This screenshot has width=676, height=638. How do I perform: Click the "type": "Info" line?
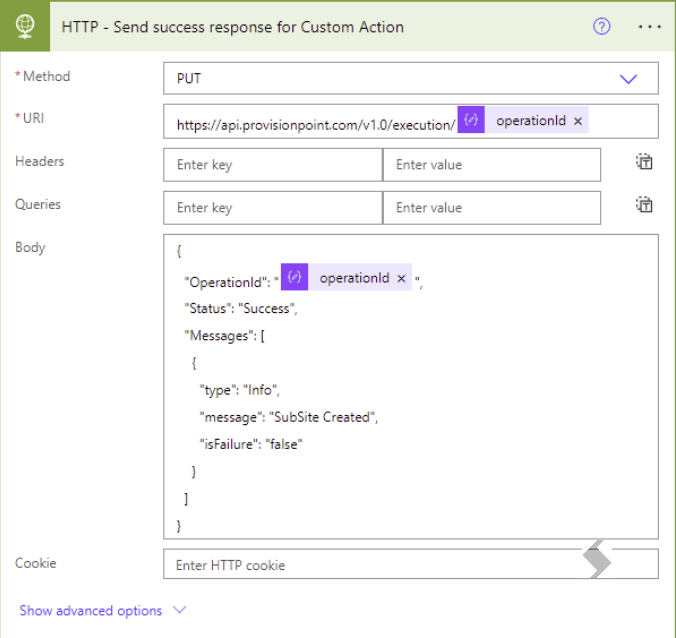point(239,390)
